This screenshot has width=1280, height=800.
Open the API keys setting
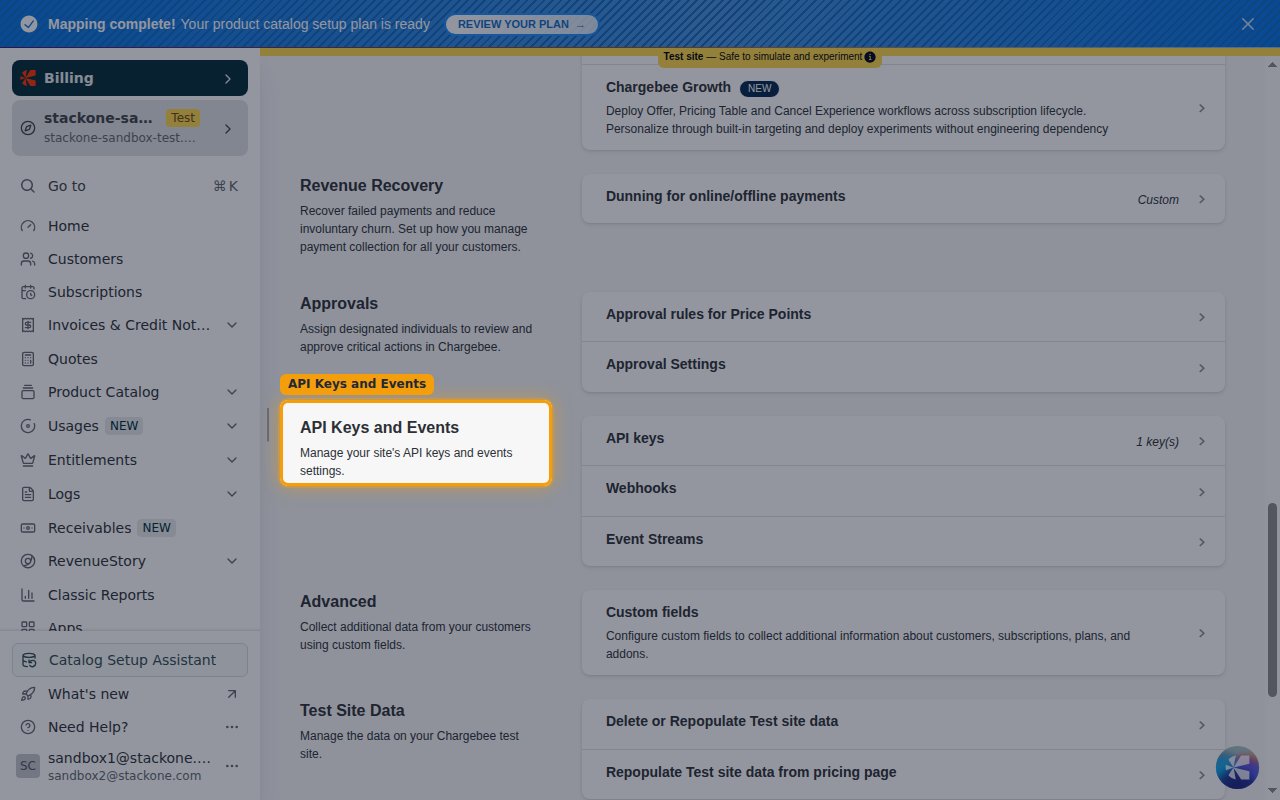(x=903, y=441)
